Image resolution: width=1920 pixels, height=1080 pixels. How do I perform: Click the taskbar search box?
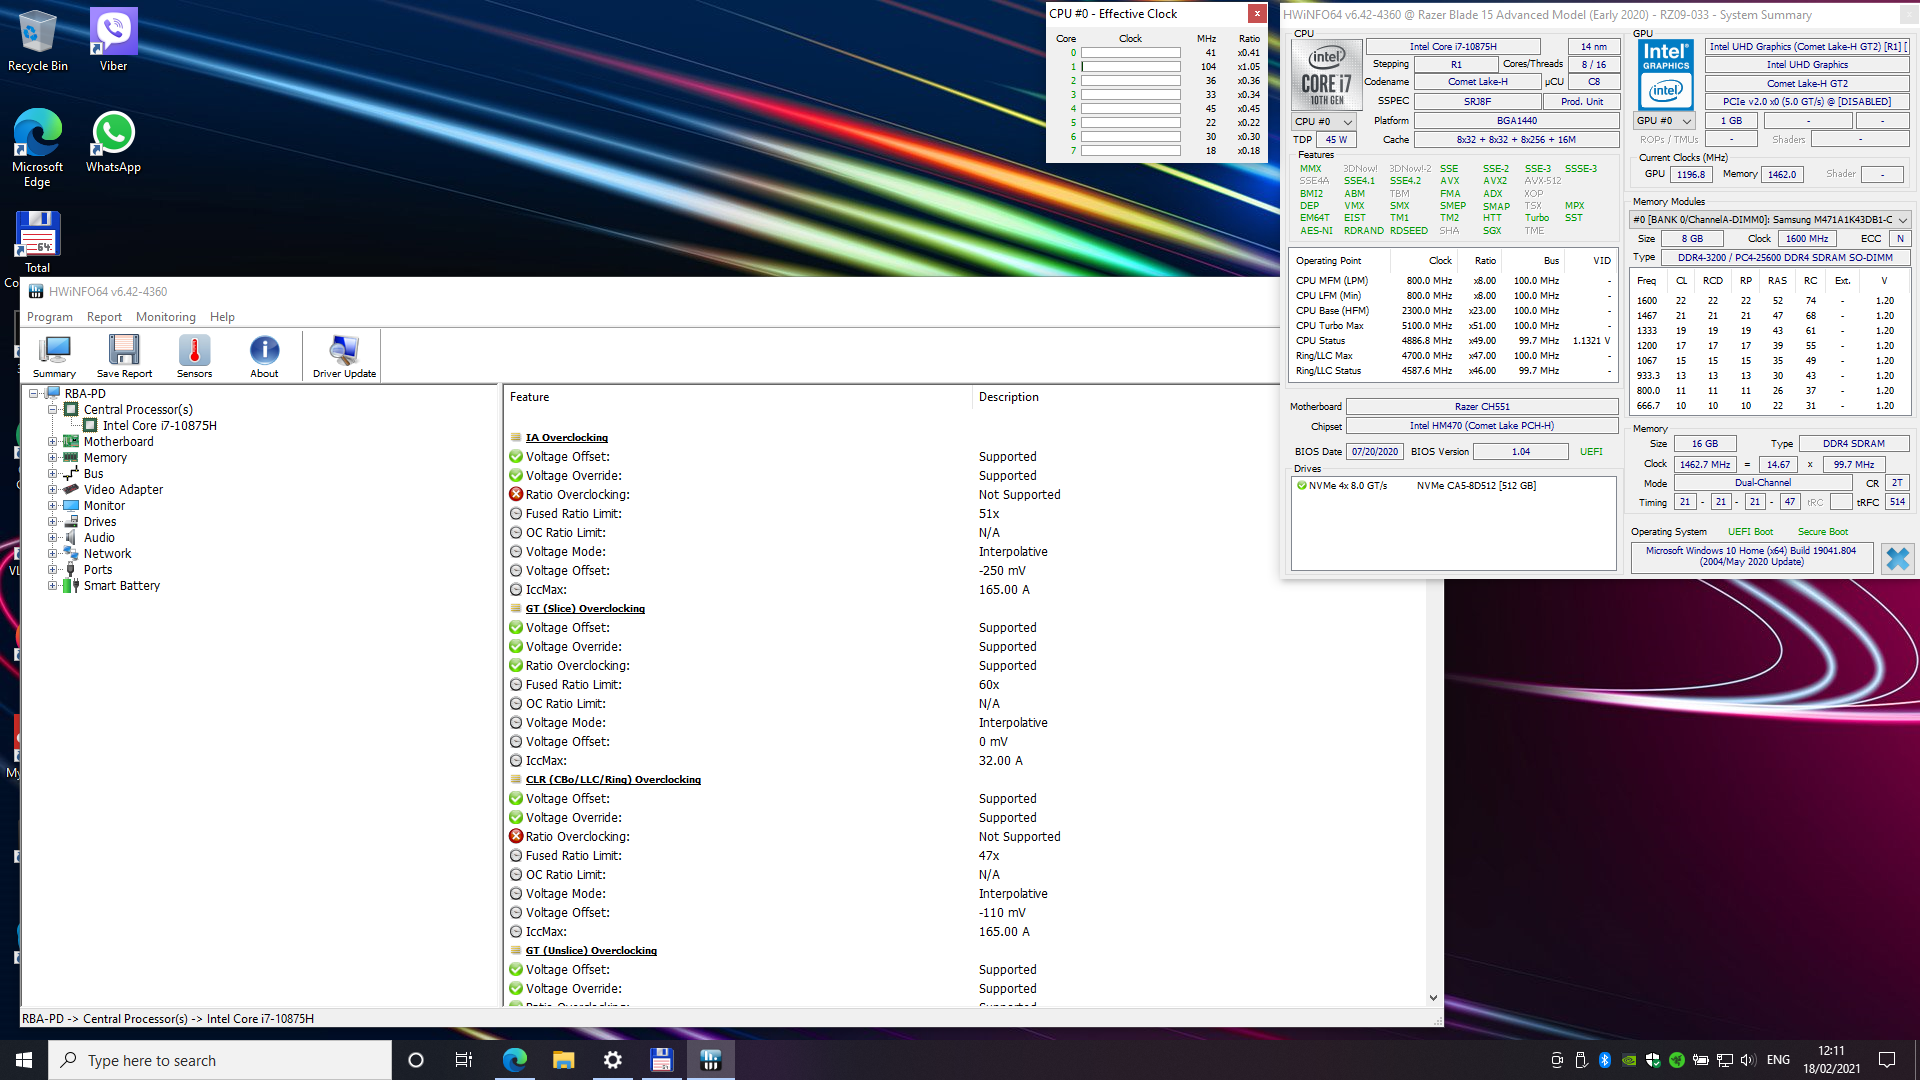pos(220,1060)
